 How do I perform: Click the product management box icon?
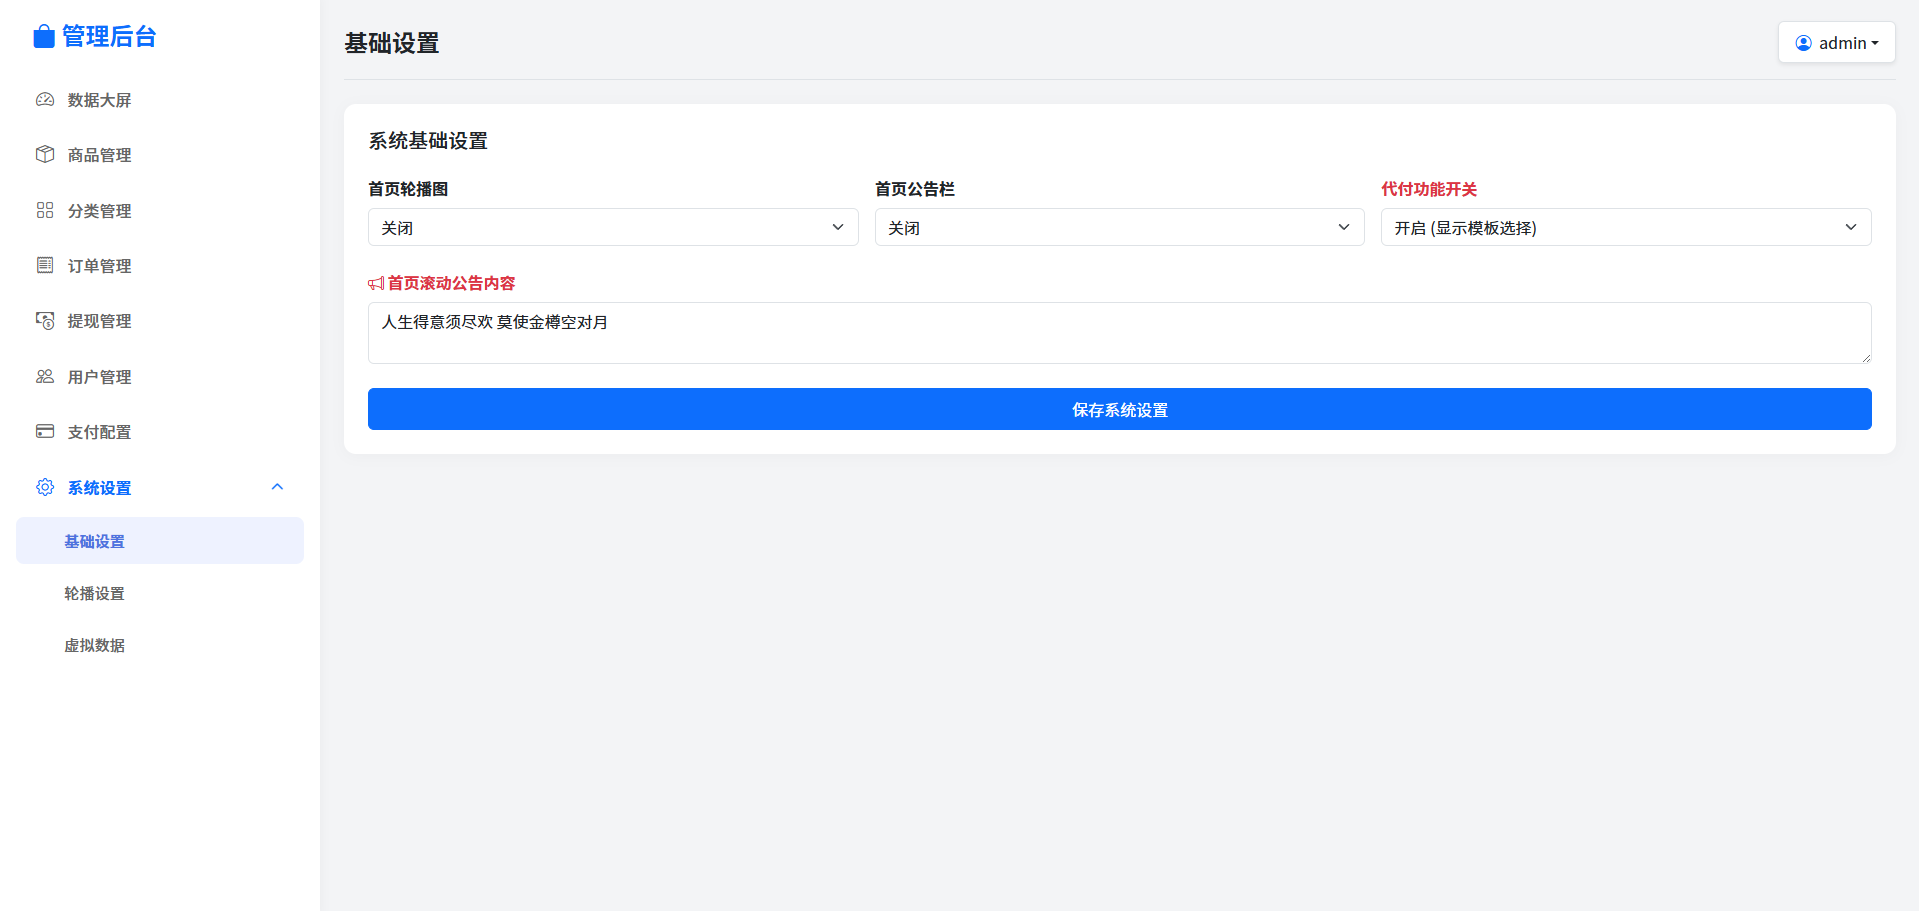click(45, 155)
